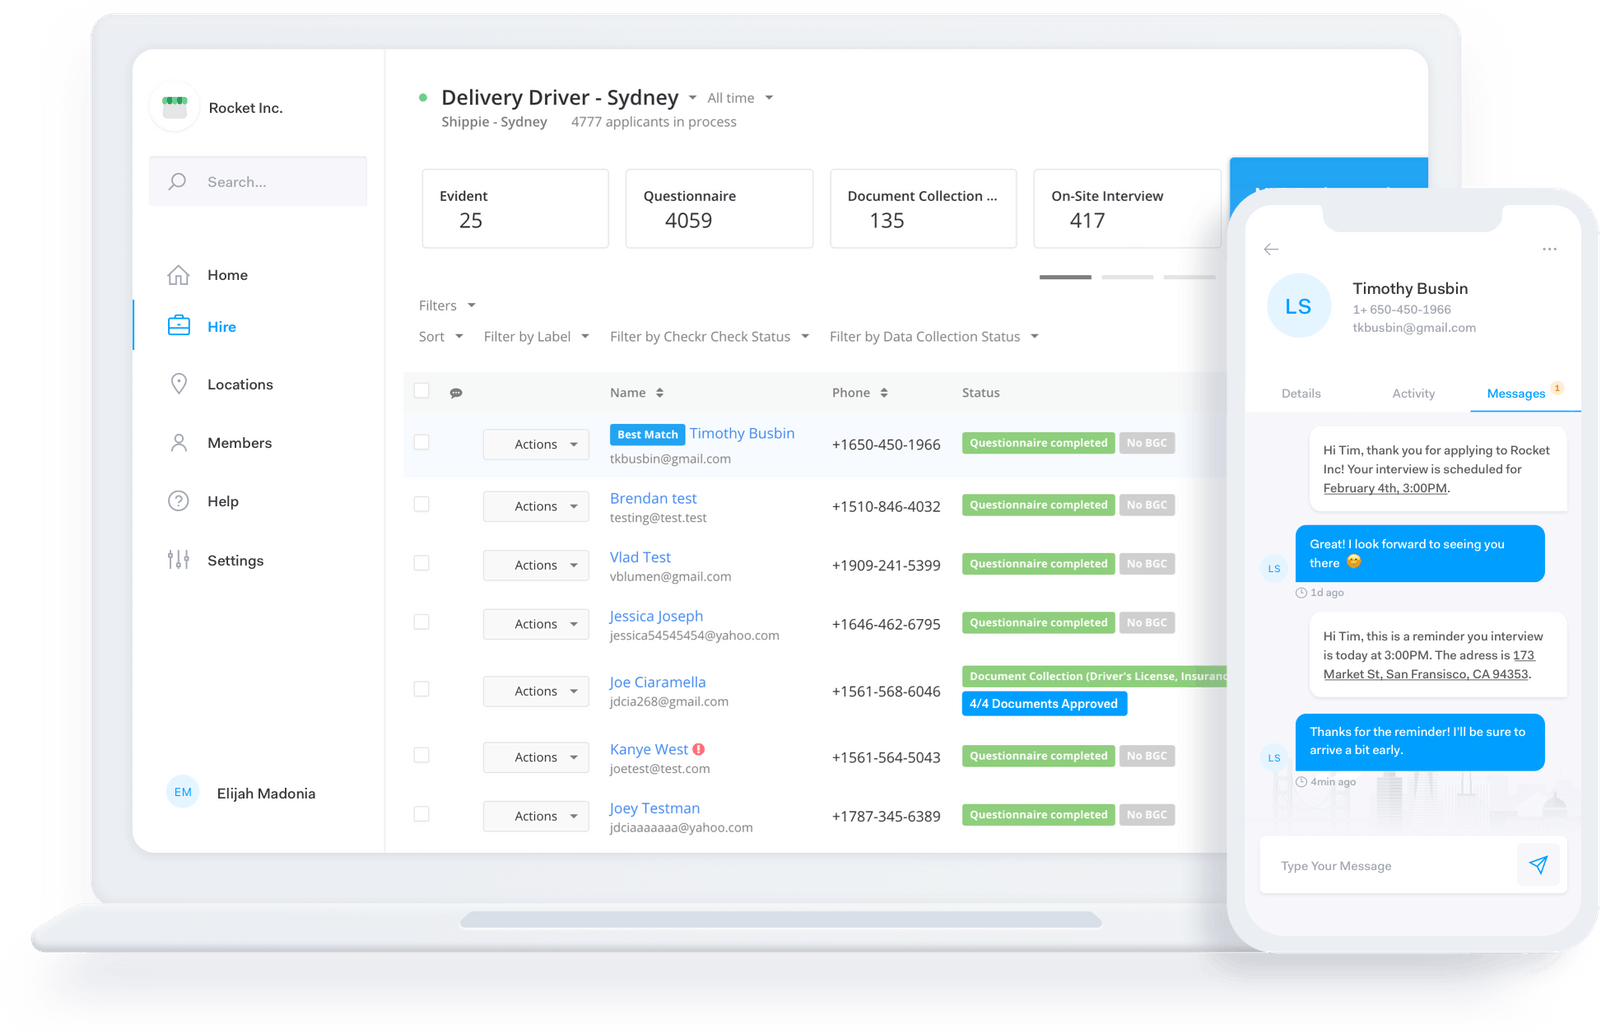Viewport: 1600px width, 1034px height.
Task: Click the Search input field in the sidebar
Action: [258, 181]
